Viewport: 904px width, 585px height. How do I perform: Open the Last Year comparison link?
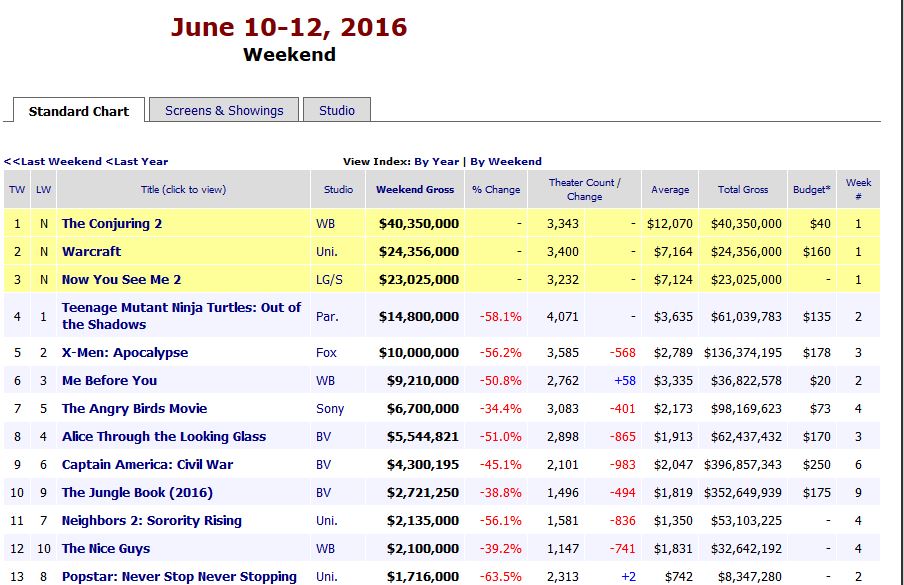pos(137,161)
